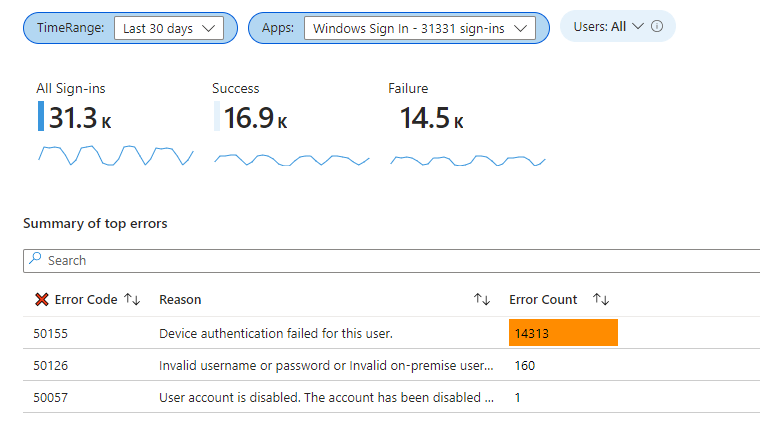Click the Failure trend sparkline

468,160
